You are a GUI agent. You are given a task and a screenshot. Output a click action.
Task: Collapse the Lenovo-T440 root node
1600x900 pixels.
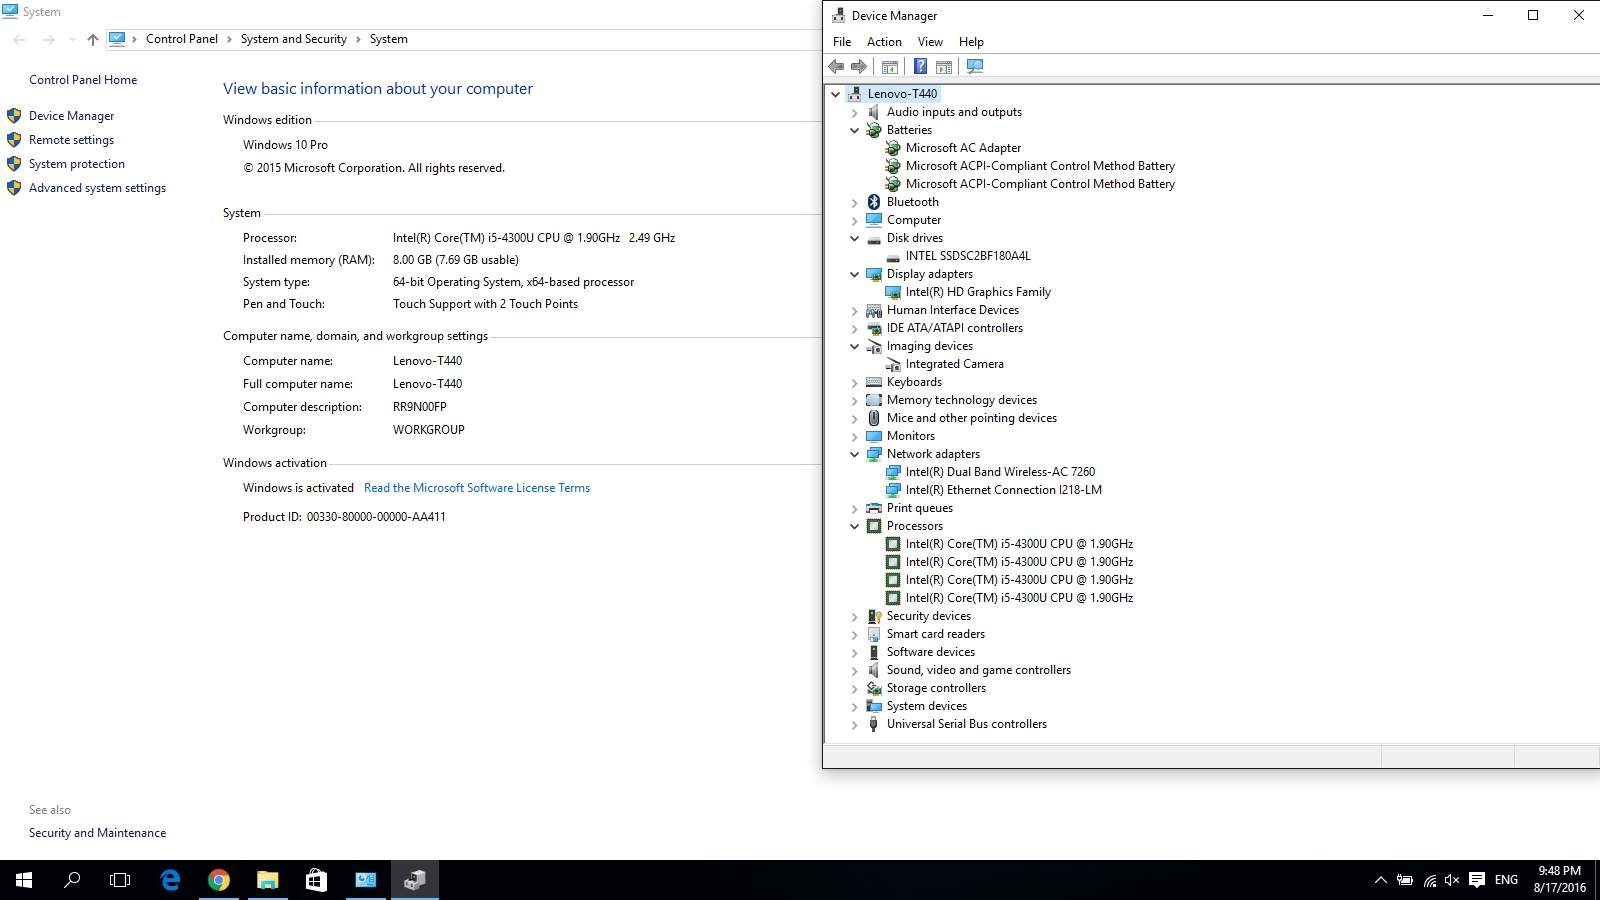pos(836,94)
